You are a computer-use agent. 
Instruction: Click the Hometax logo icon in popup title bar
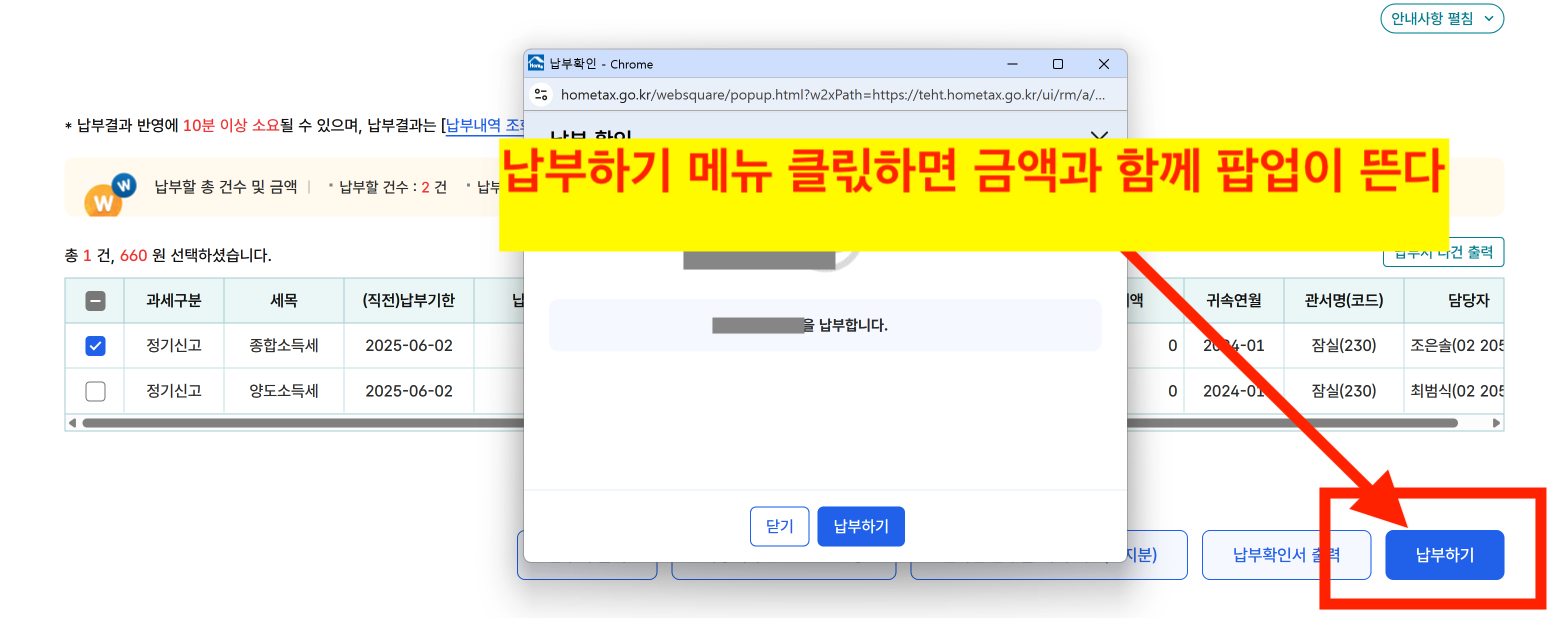[534, 63]
